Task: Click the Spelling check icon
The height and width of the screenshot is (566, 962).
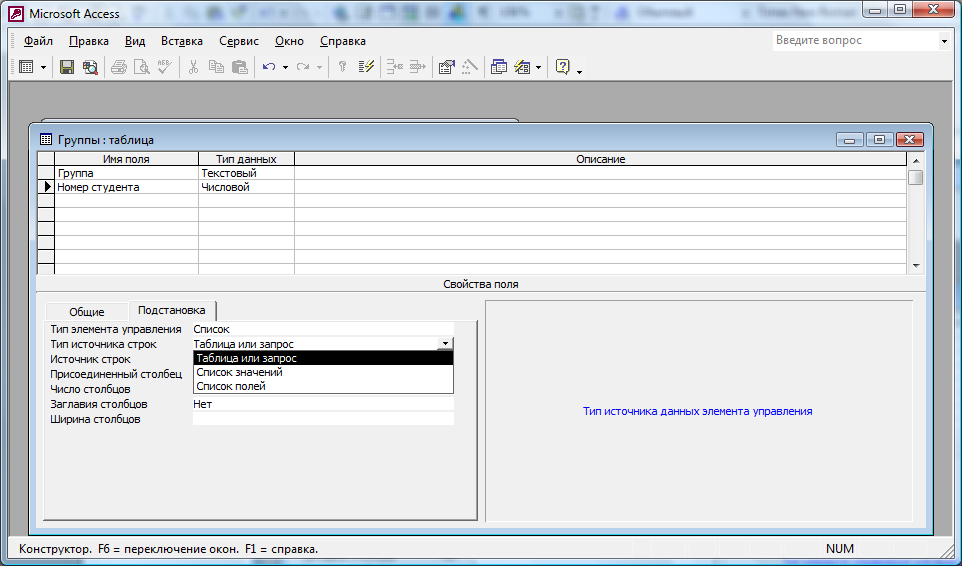Action: [164, 67]
